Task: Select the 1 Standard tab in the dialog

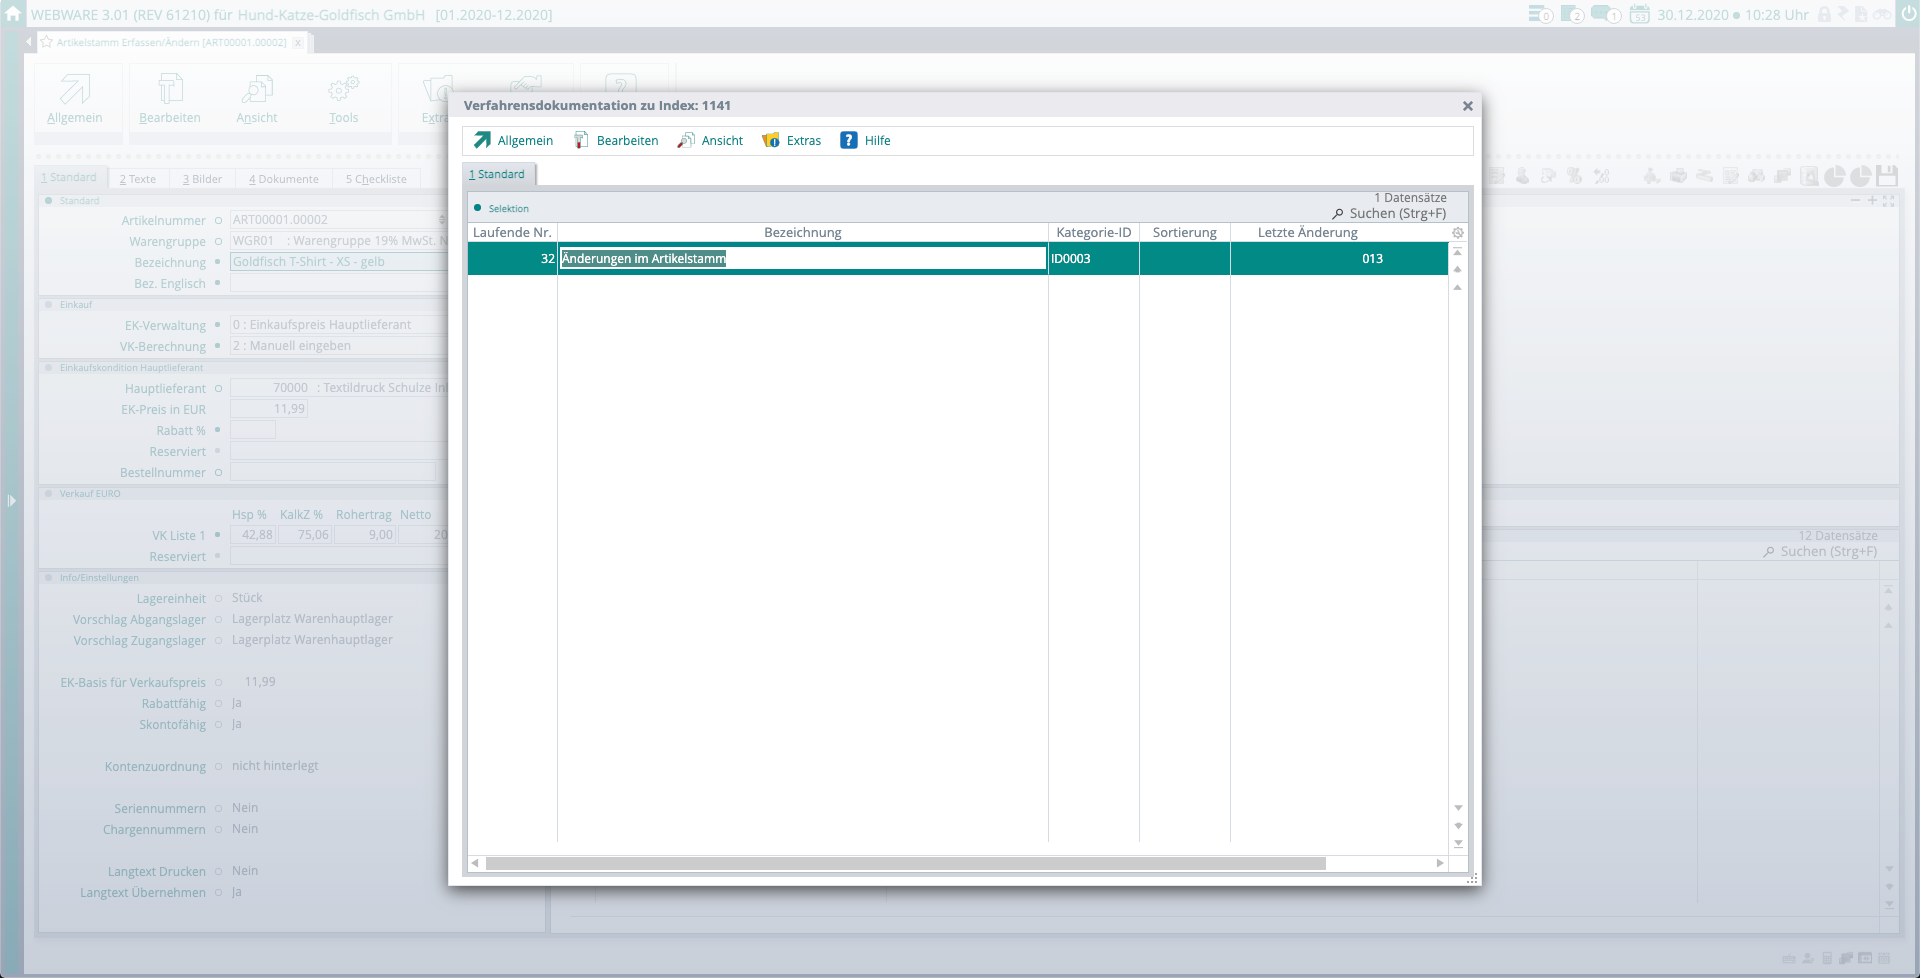Action: pos(497,174)
